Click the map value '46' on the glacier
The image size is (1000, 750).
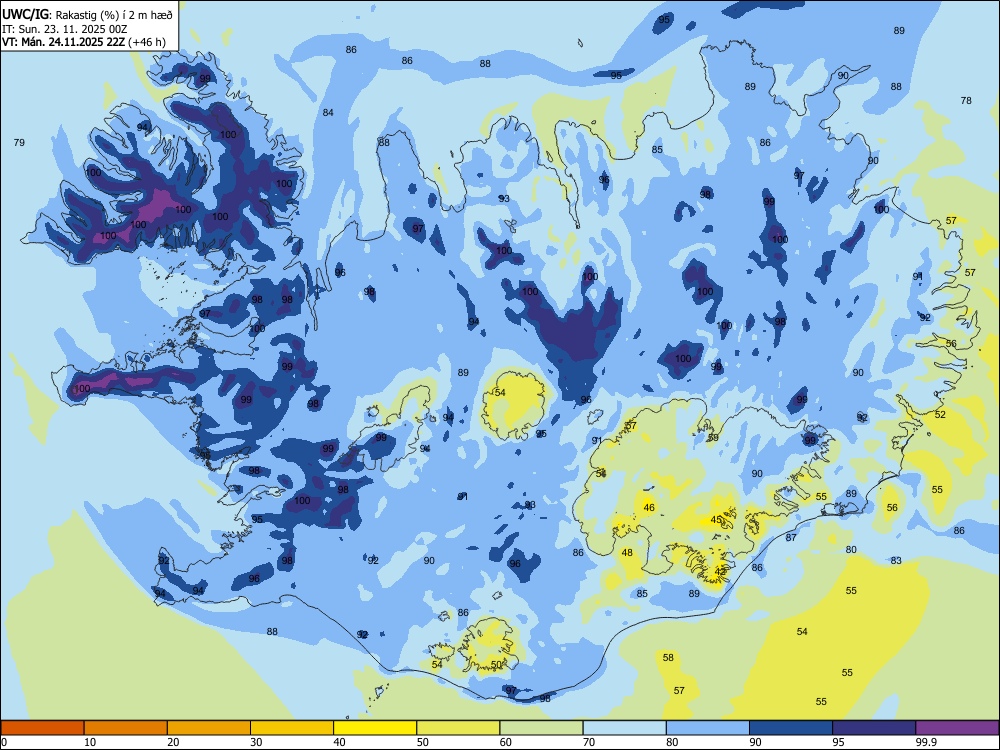coord(649,508)
